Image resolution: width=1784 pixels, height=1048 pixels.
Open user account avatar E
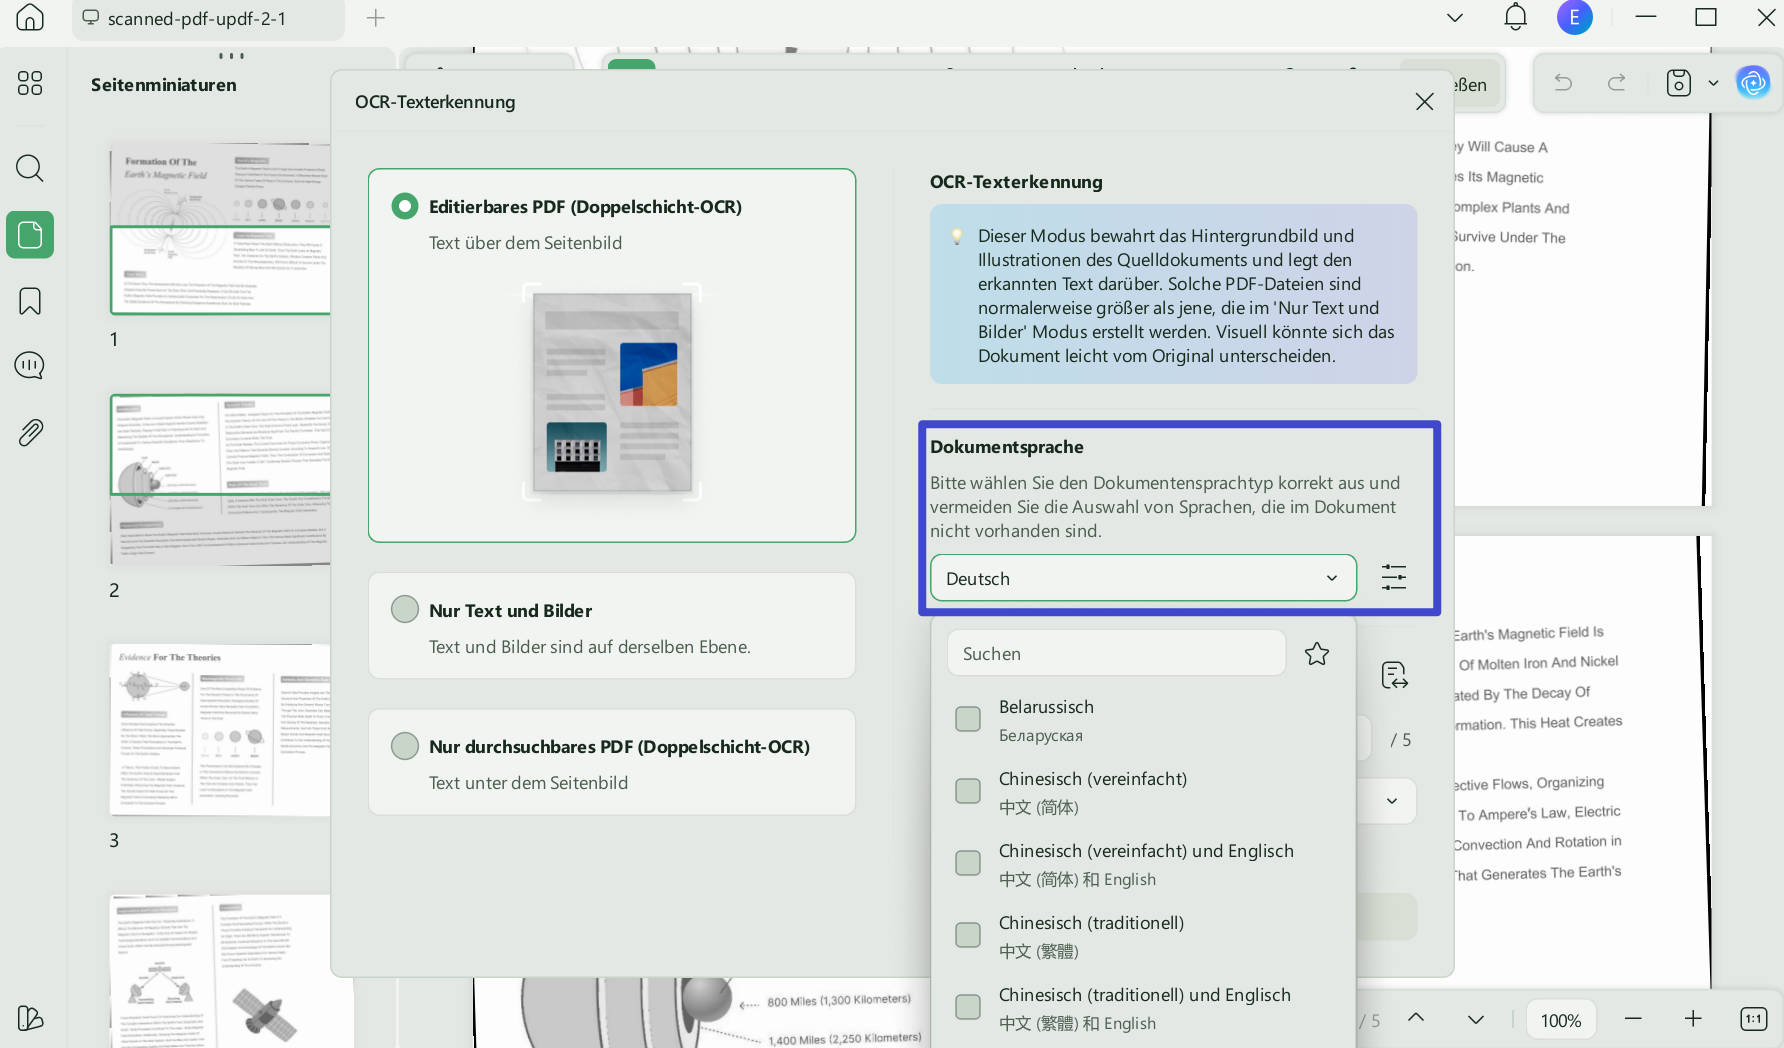coord(1575,17)
